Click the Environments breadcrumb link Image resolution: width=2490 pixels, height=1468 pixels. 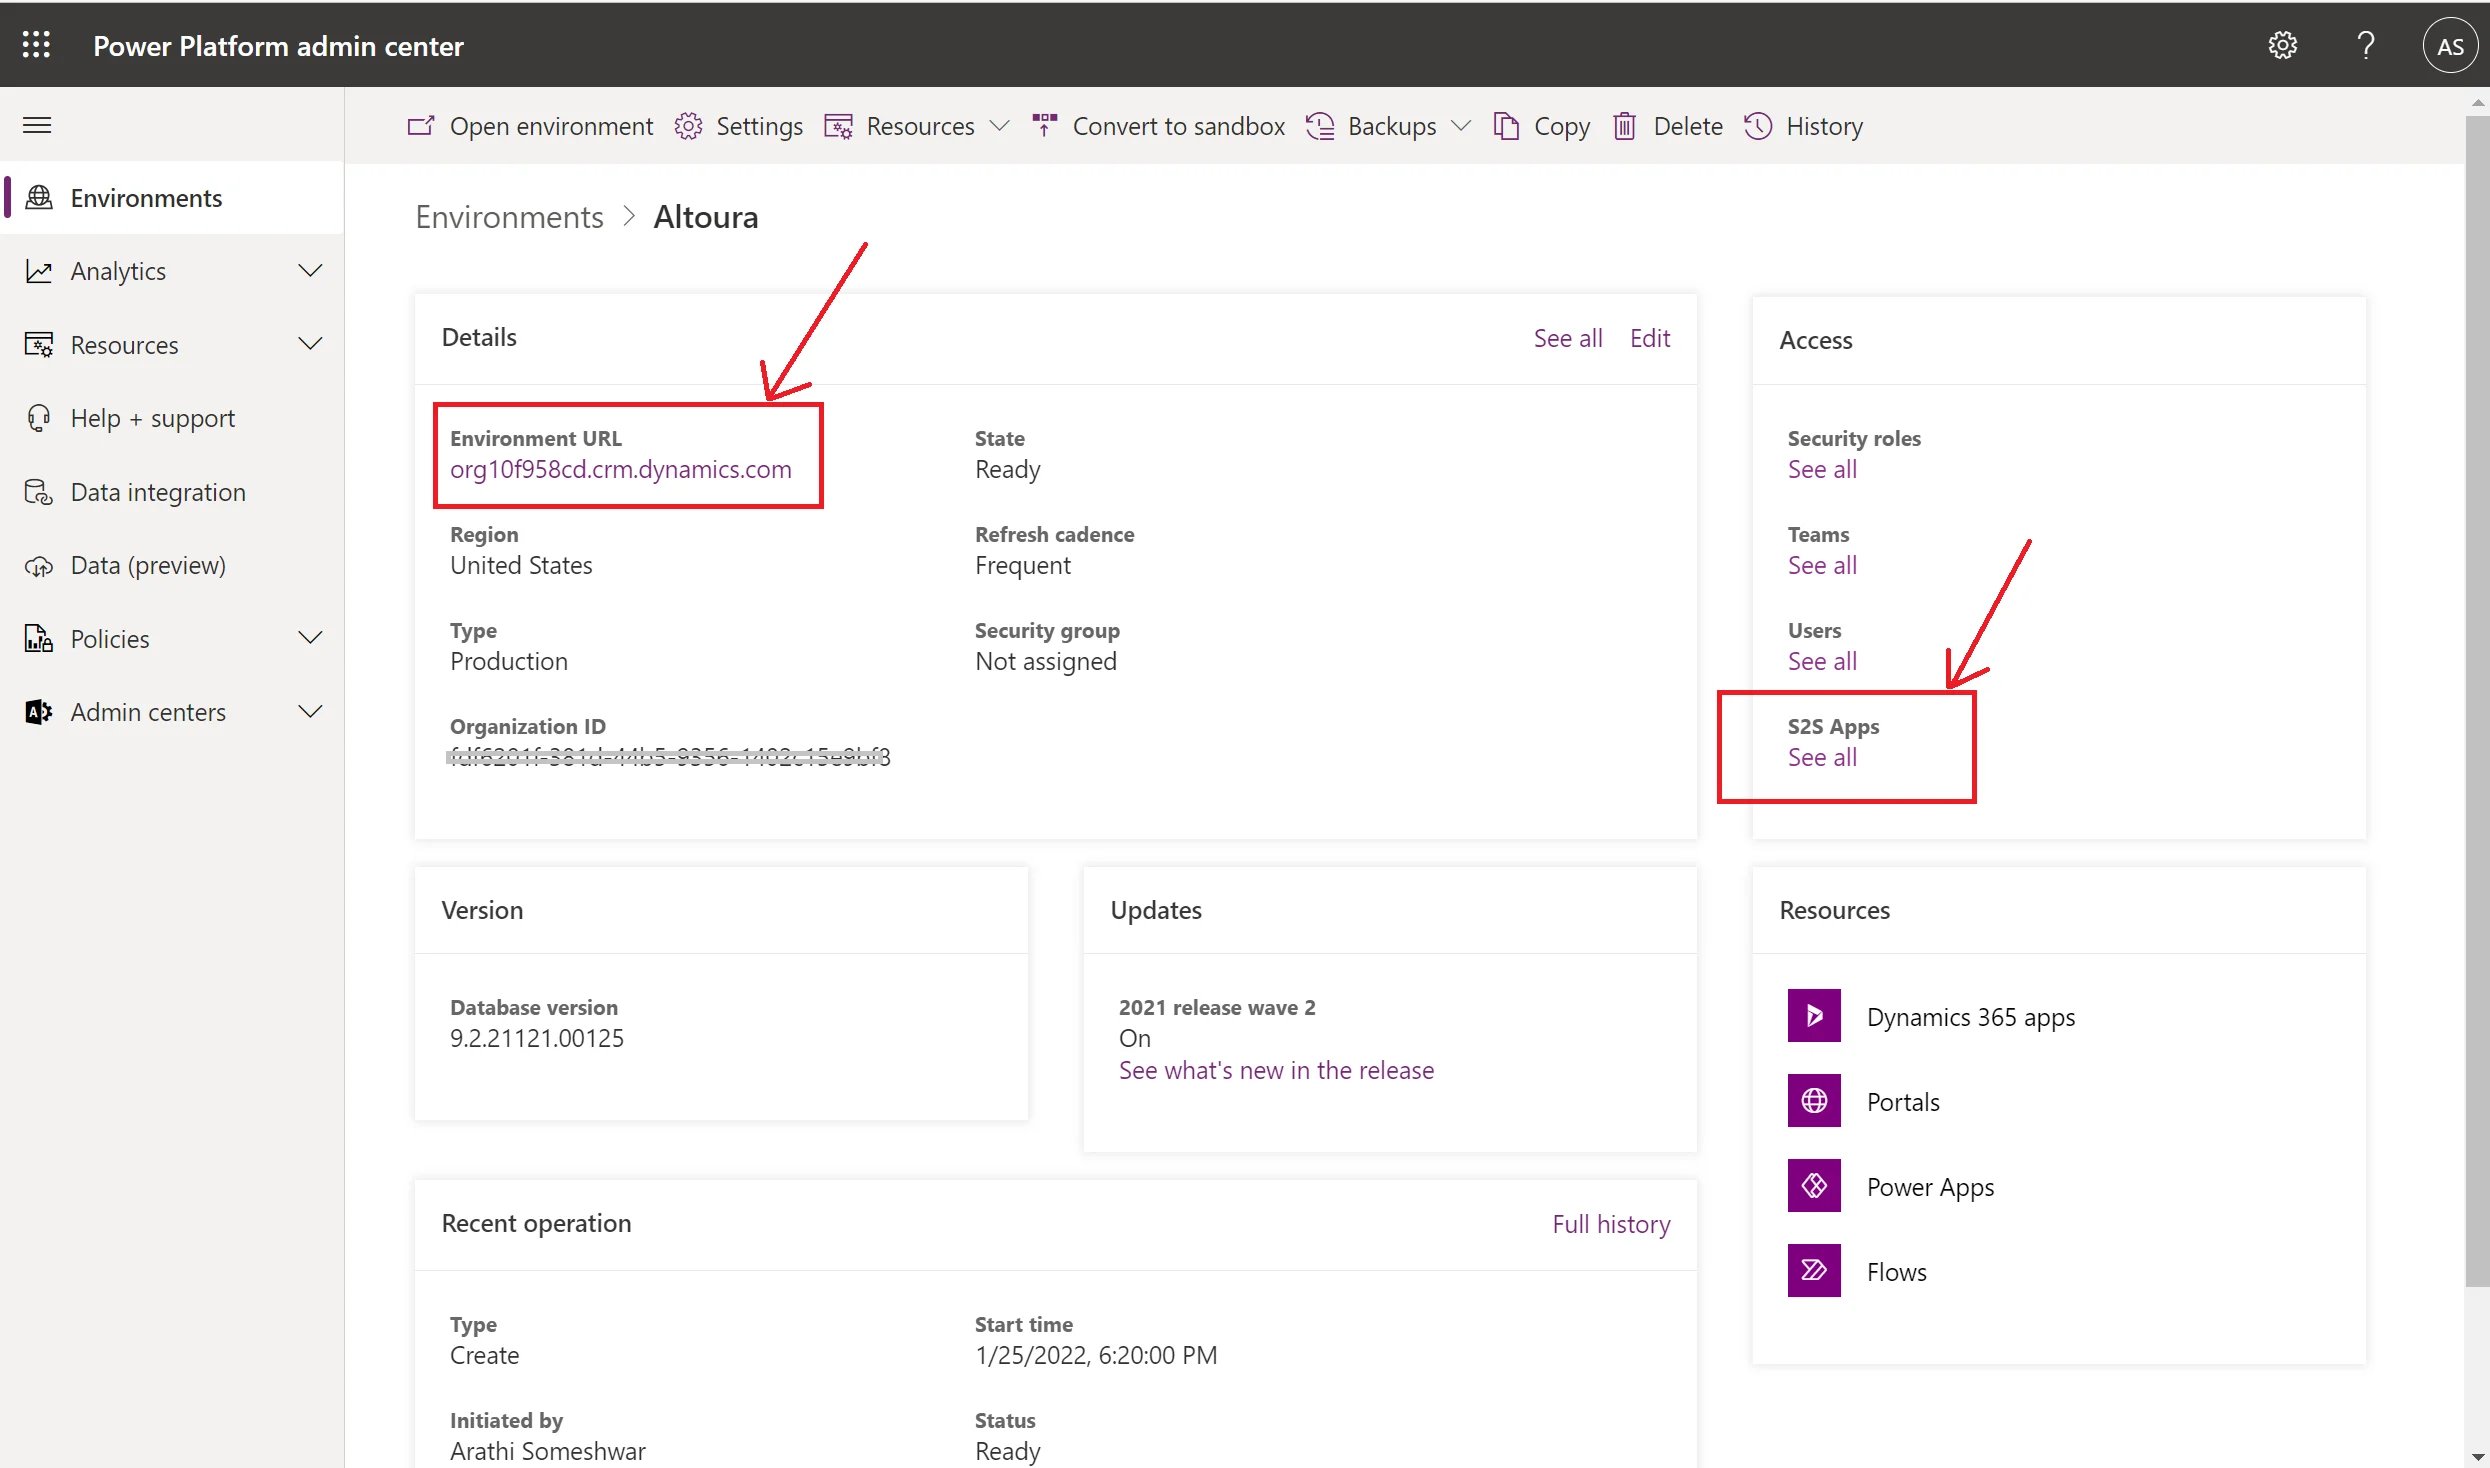pos(509,217)
